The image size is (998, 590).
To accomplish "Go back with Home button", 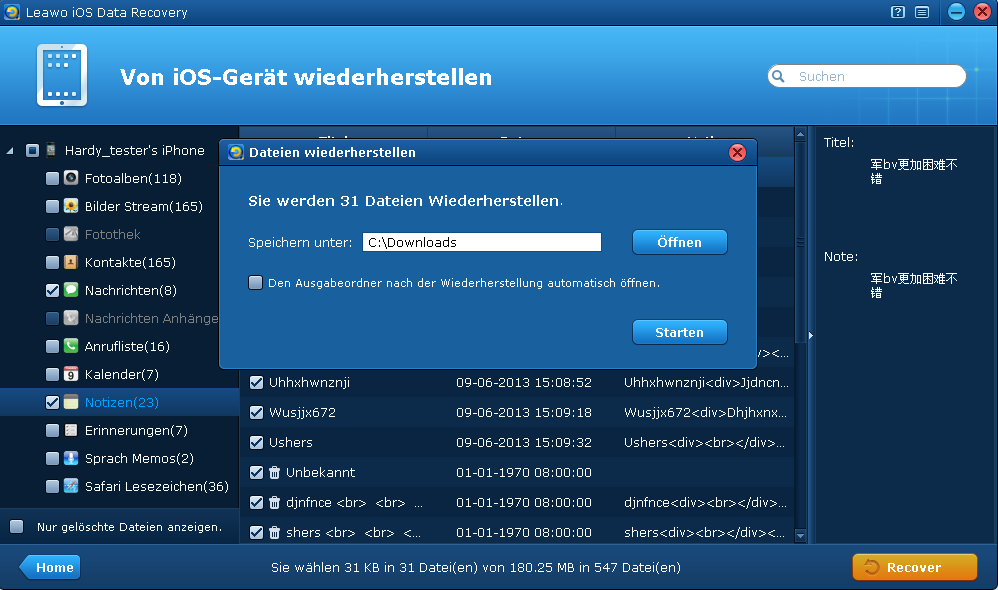I will pos(50,567).
